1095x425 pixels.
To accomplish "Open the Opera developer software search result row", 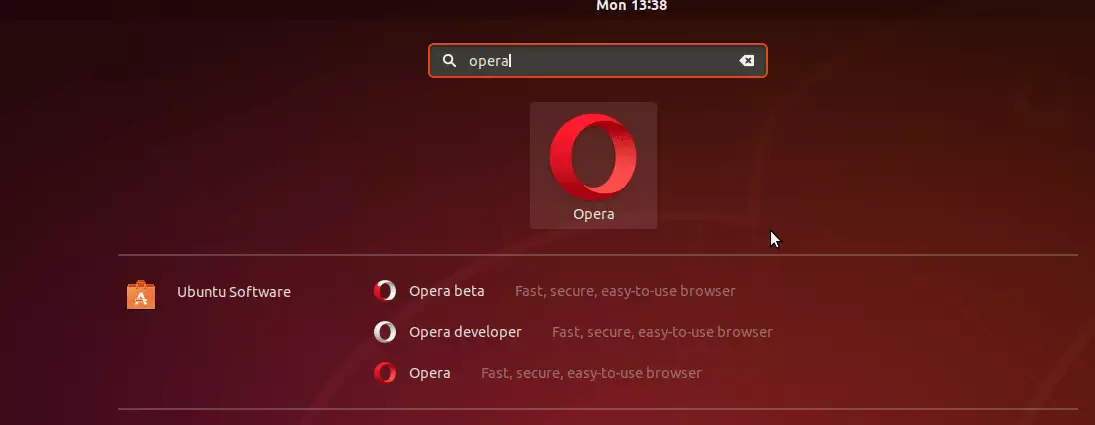I will pyautogui.click(x=573, y=332).
